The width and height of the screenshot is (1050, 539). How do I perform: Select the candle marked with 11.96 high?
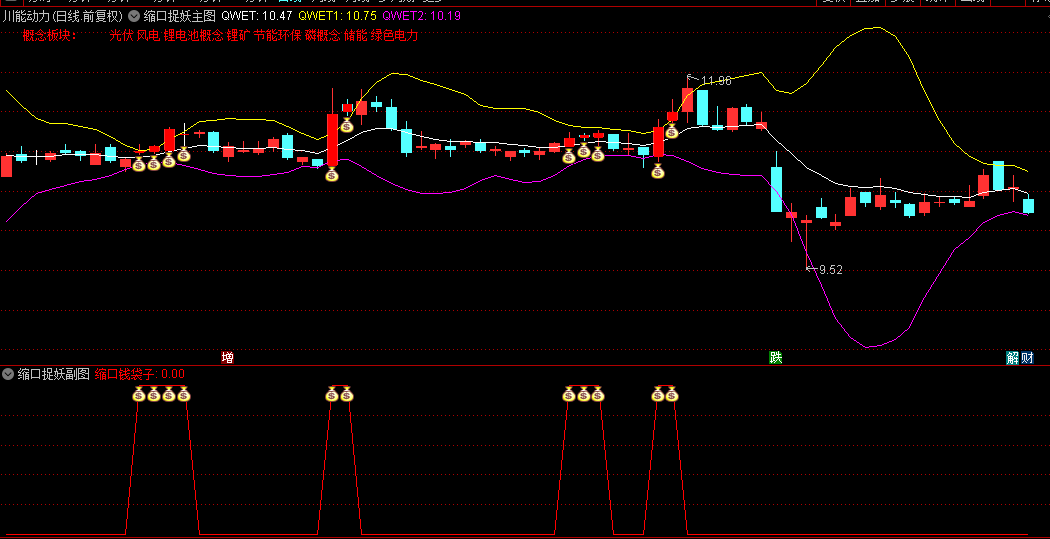point(688,100)
